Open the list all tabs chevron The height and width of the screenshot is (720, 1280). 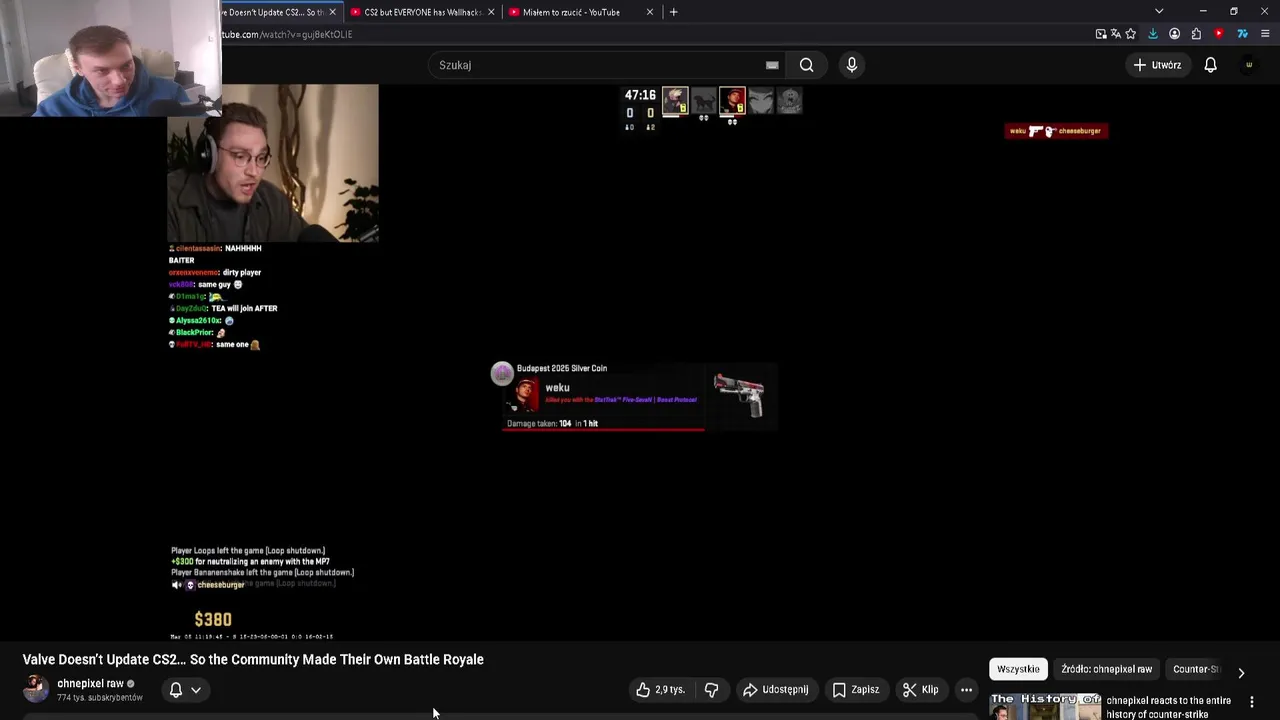coord(1159,12)
